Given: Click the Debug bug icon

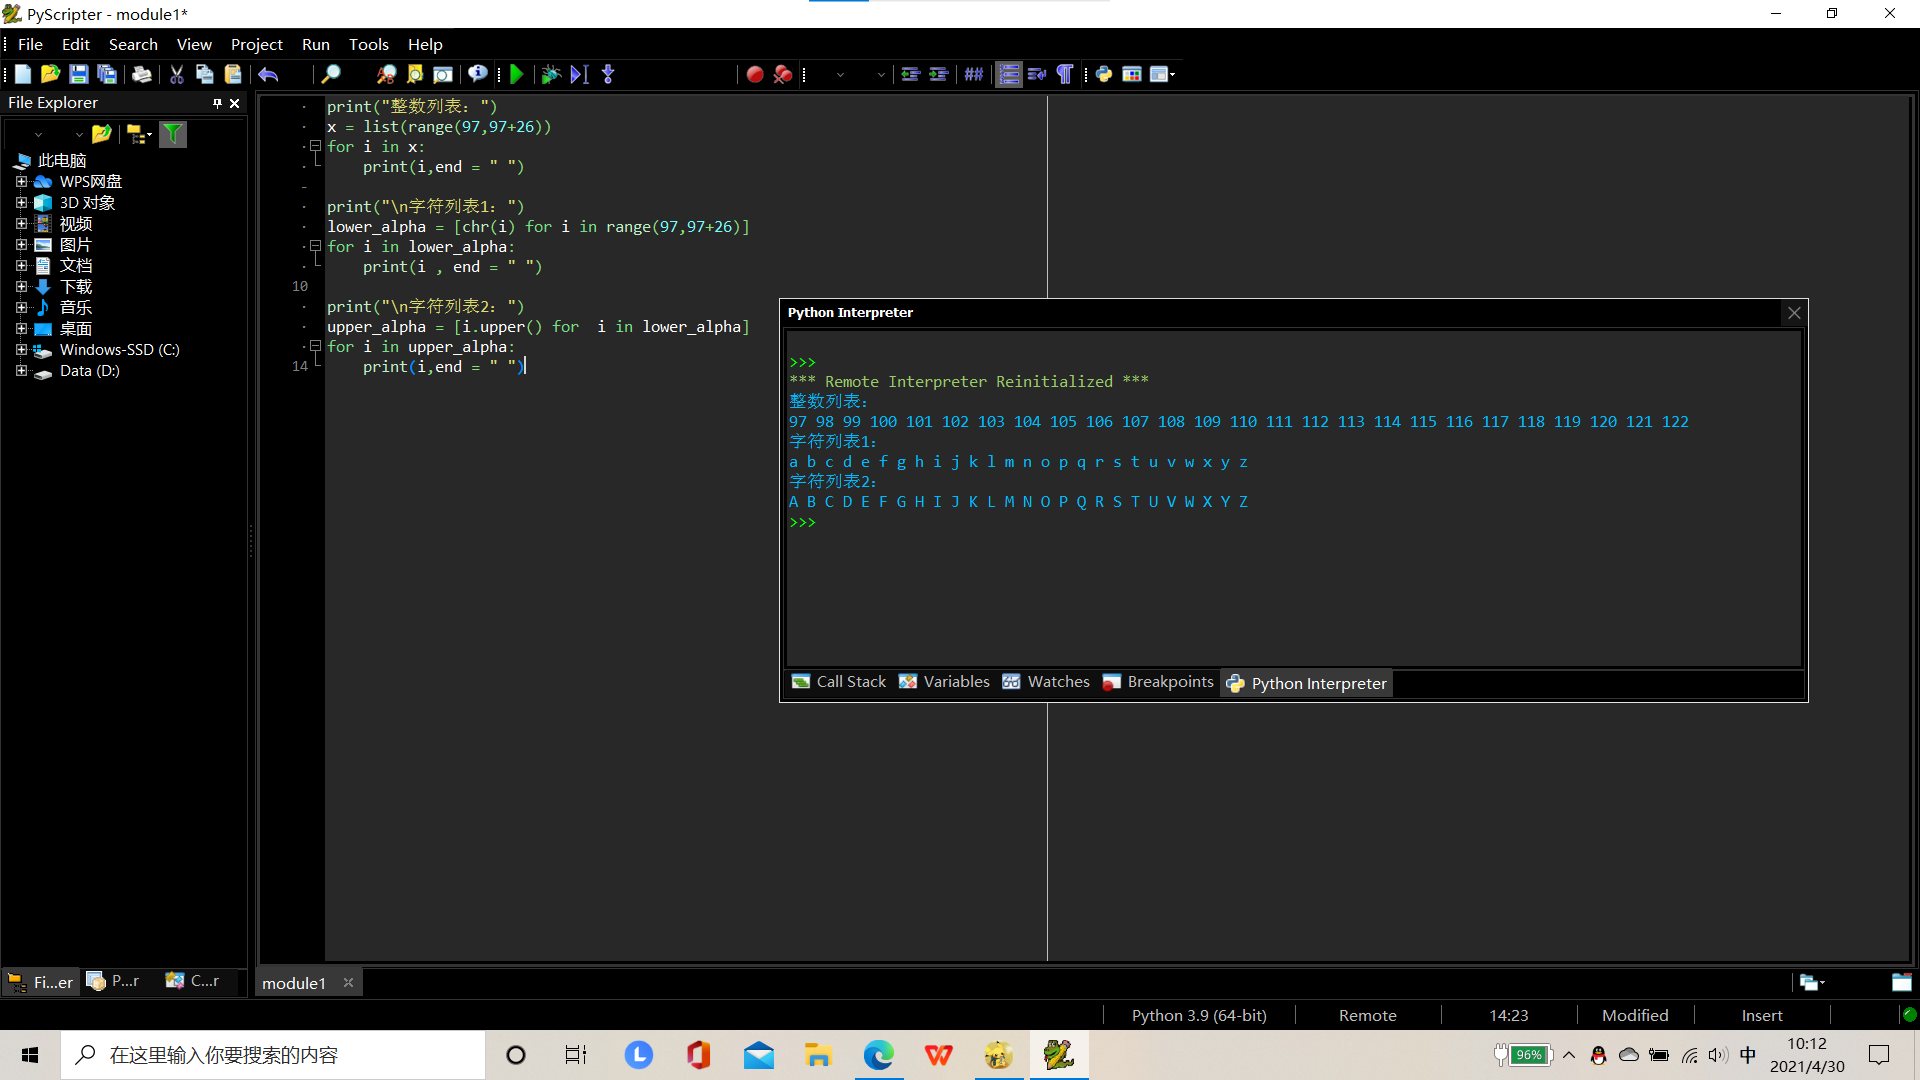Looking at the screenshot, I should pos(550,74).
